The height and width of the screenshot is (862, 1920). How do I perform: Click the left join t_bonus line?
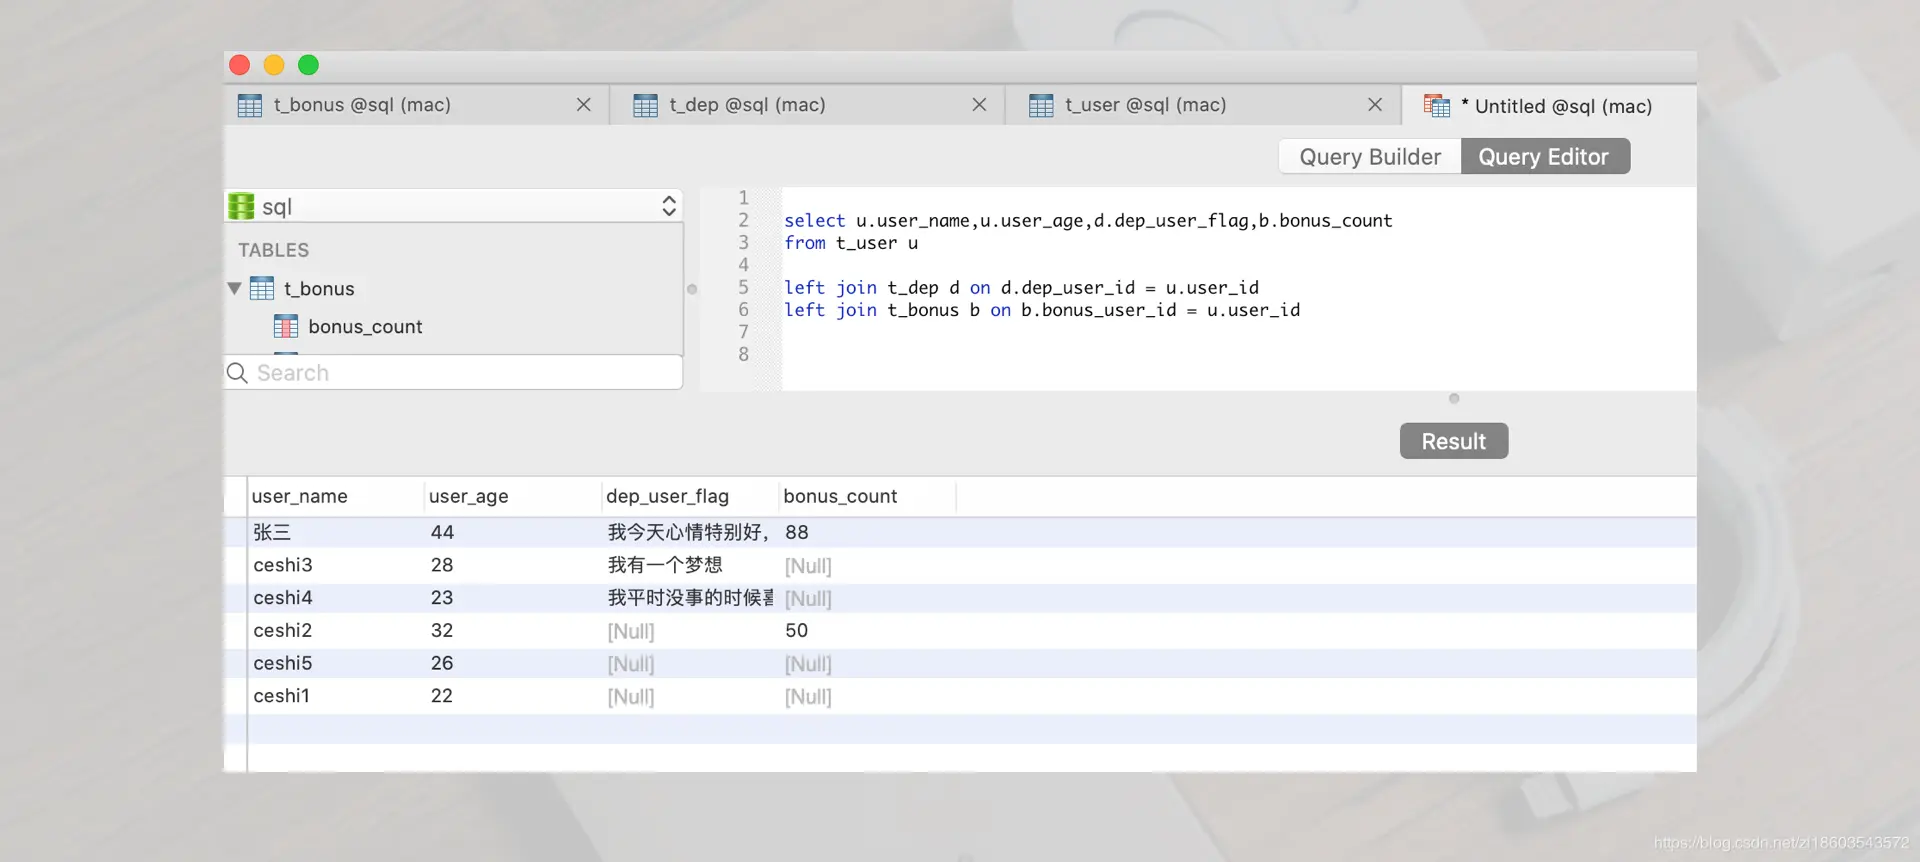click(x=1042, y=310)
